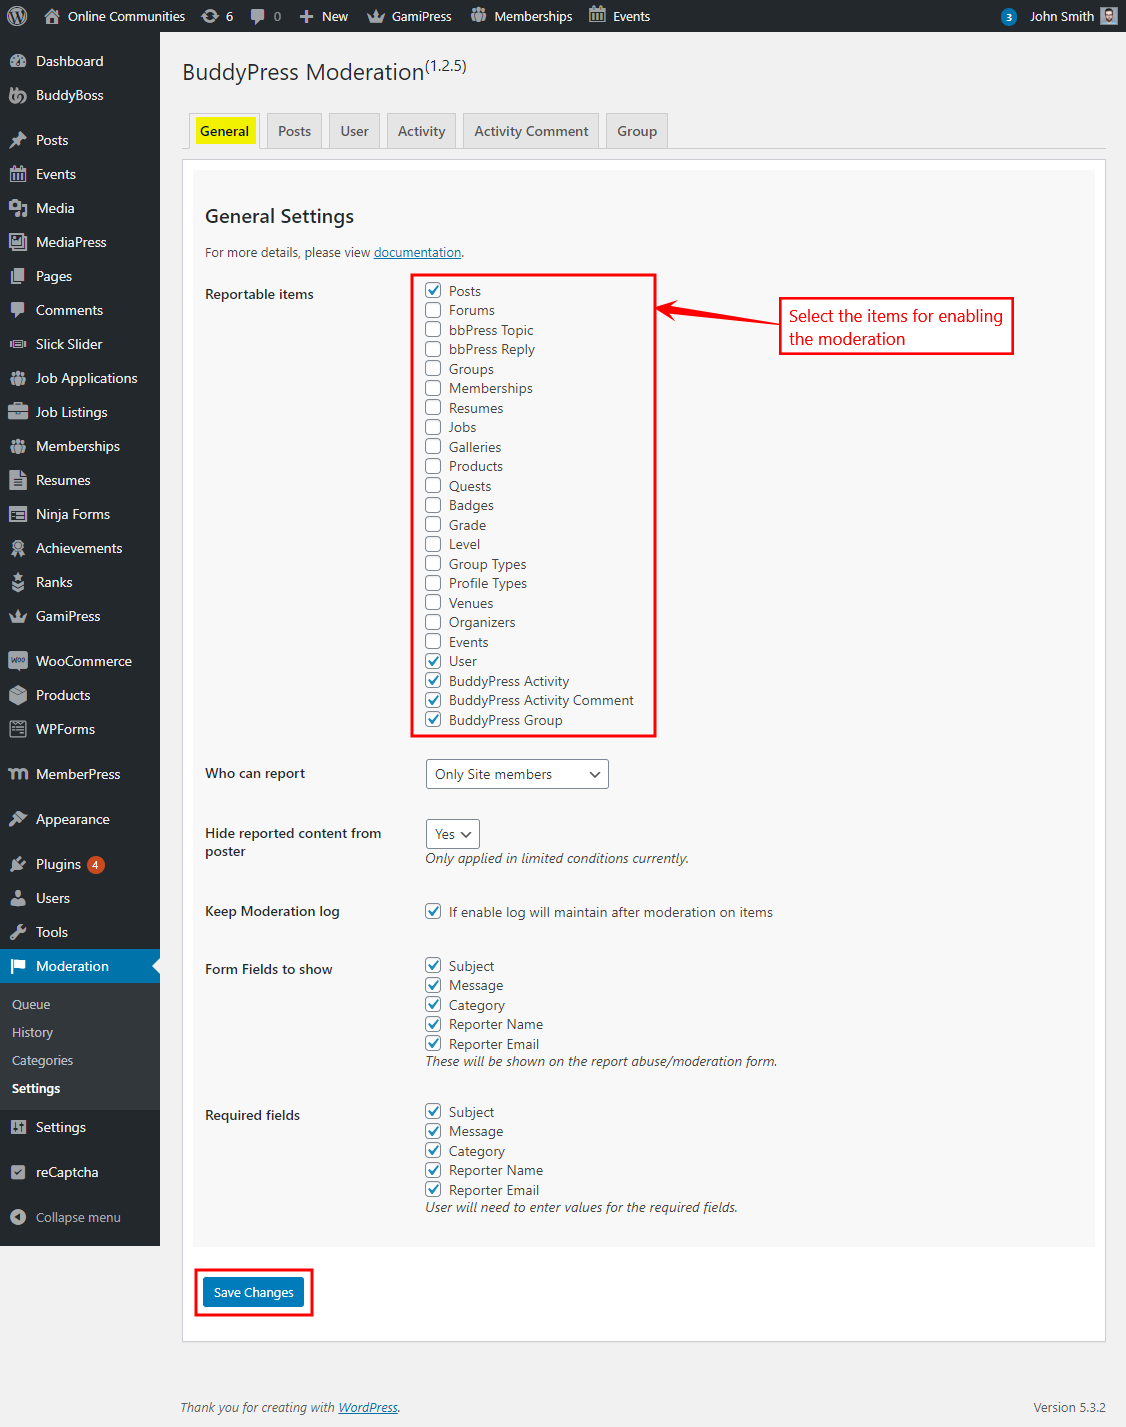Click the Save Changes button

253,1292
